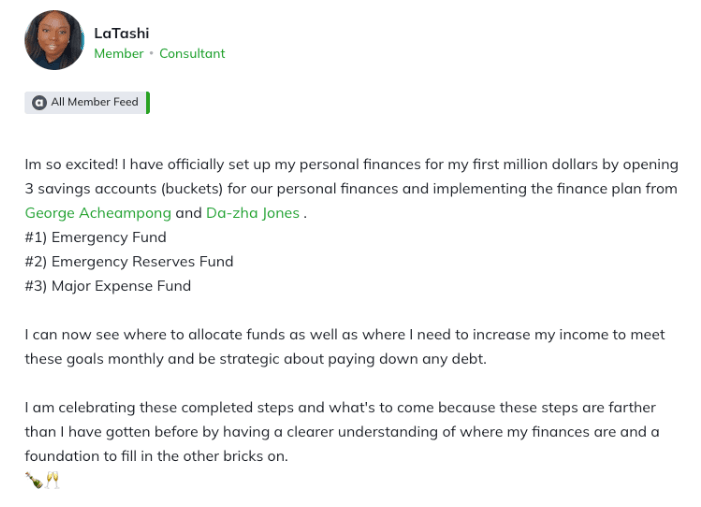Click the green bar beside the feed badge
Screen dimensions: 701x507
coord(148,102)
